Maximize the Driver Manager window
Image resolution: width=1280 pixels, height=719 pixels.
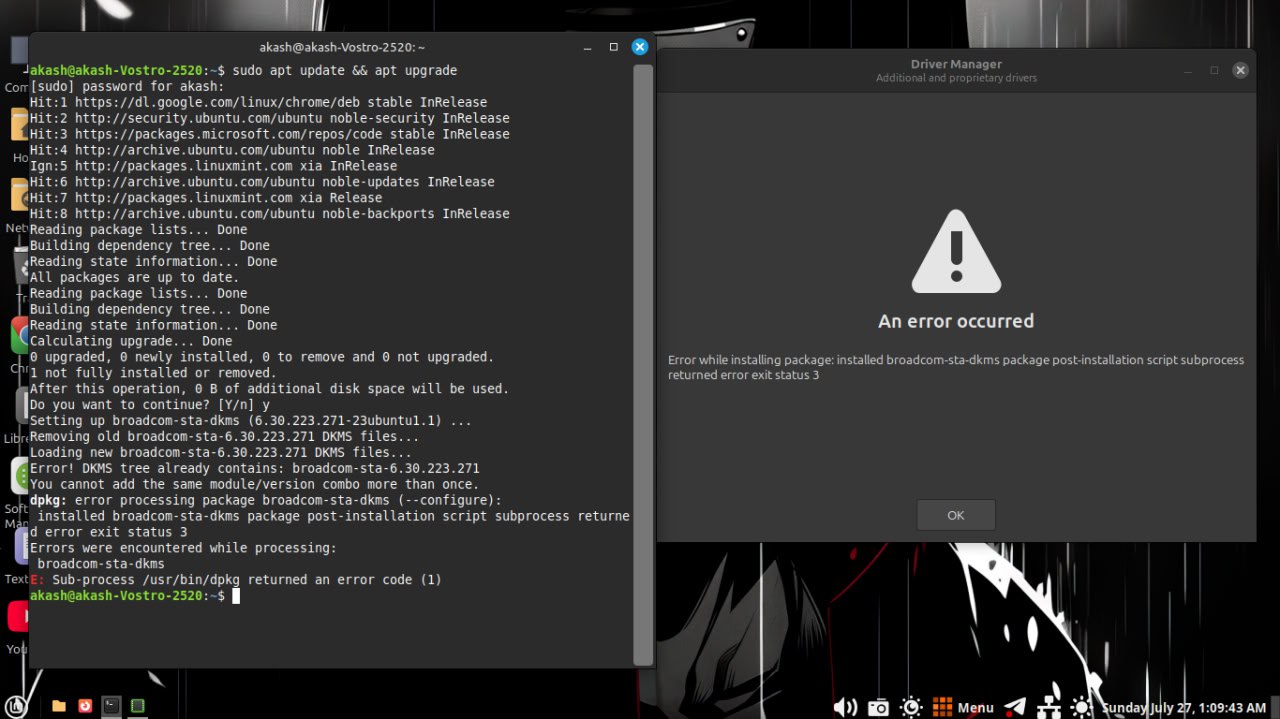click(1214, 70)
